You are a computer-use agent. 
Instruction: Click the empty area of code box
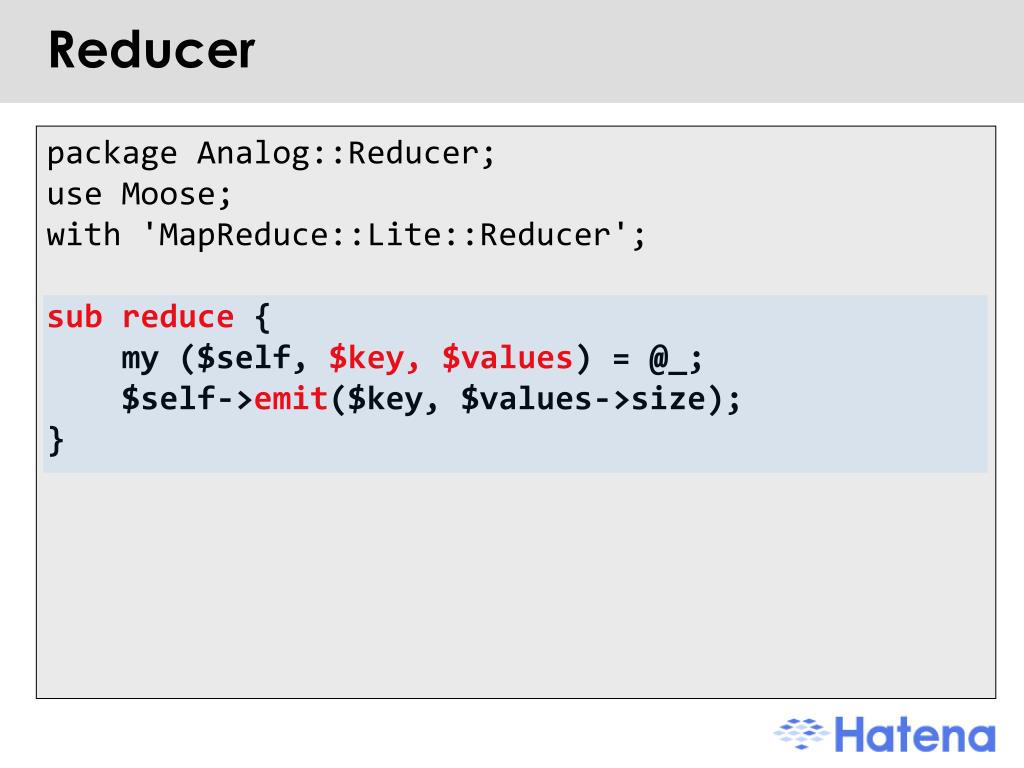point(516,584)
